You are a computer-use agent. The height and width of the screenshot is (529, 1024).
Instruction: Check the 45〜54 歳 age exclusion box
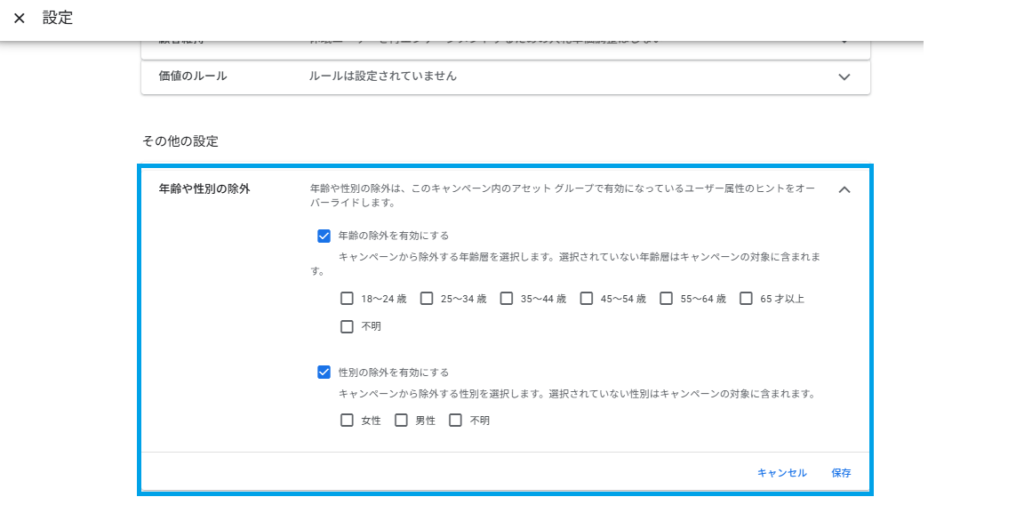click(587, 298)
